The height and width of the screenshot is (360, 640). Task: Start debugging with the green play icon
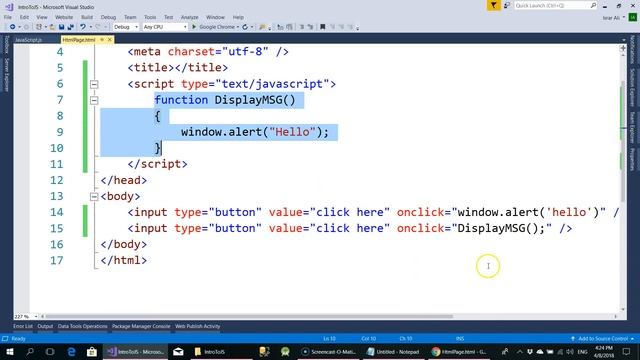tap(194, 27)
